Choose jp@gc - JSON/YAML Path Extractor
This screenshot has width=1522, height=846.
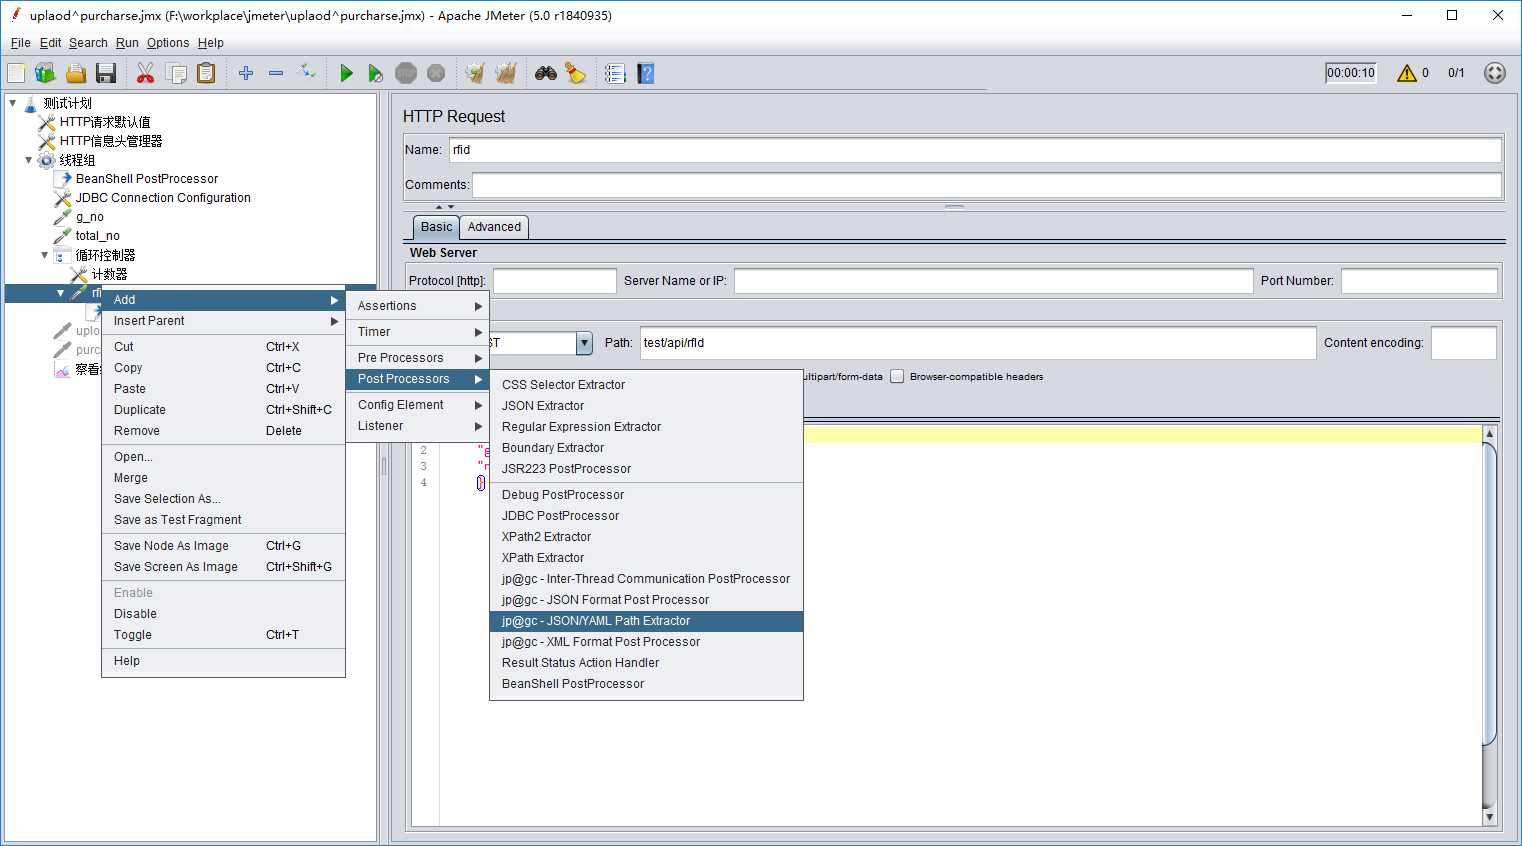[x=647, y=621]
